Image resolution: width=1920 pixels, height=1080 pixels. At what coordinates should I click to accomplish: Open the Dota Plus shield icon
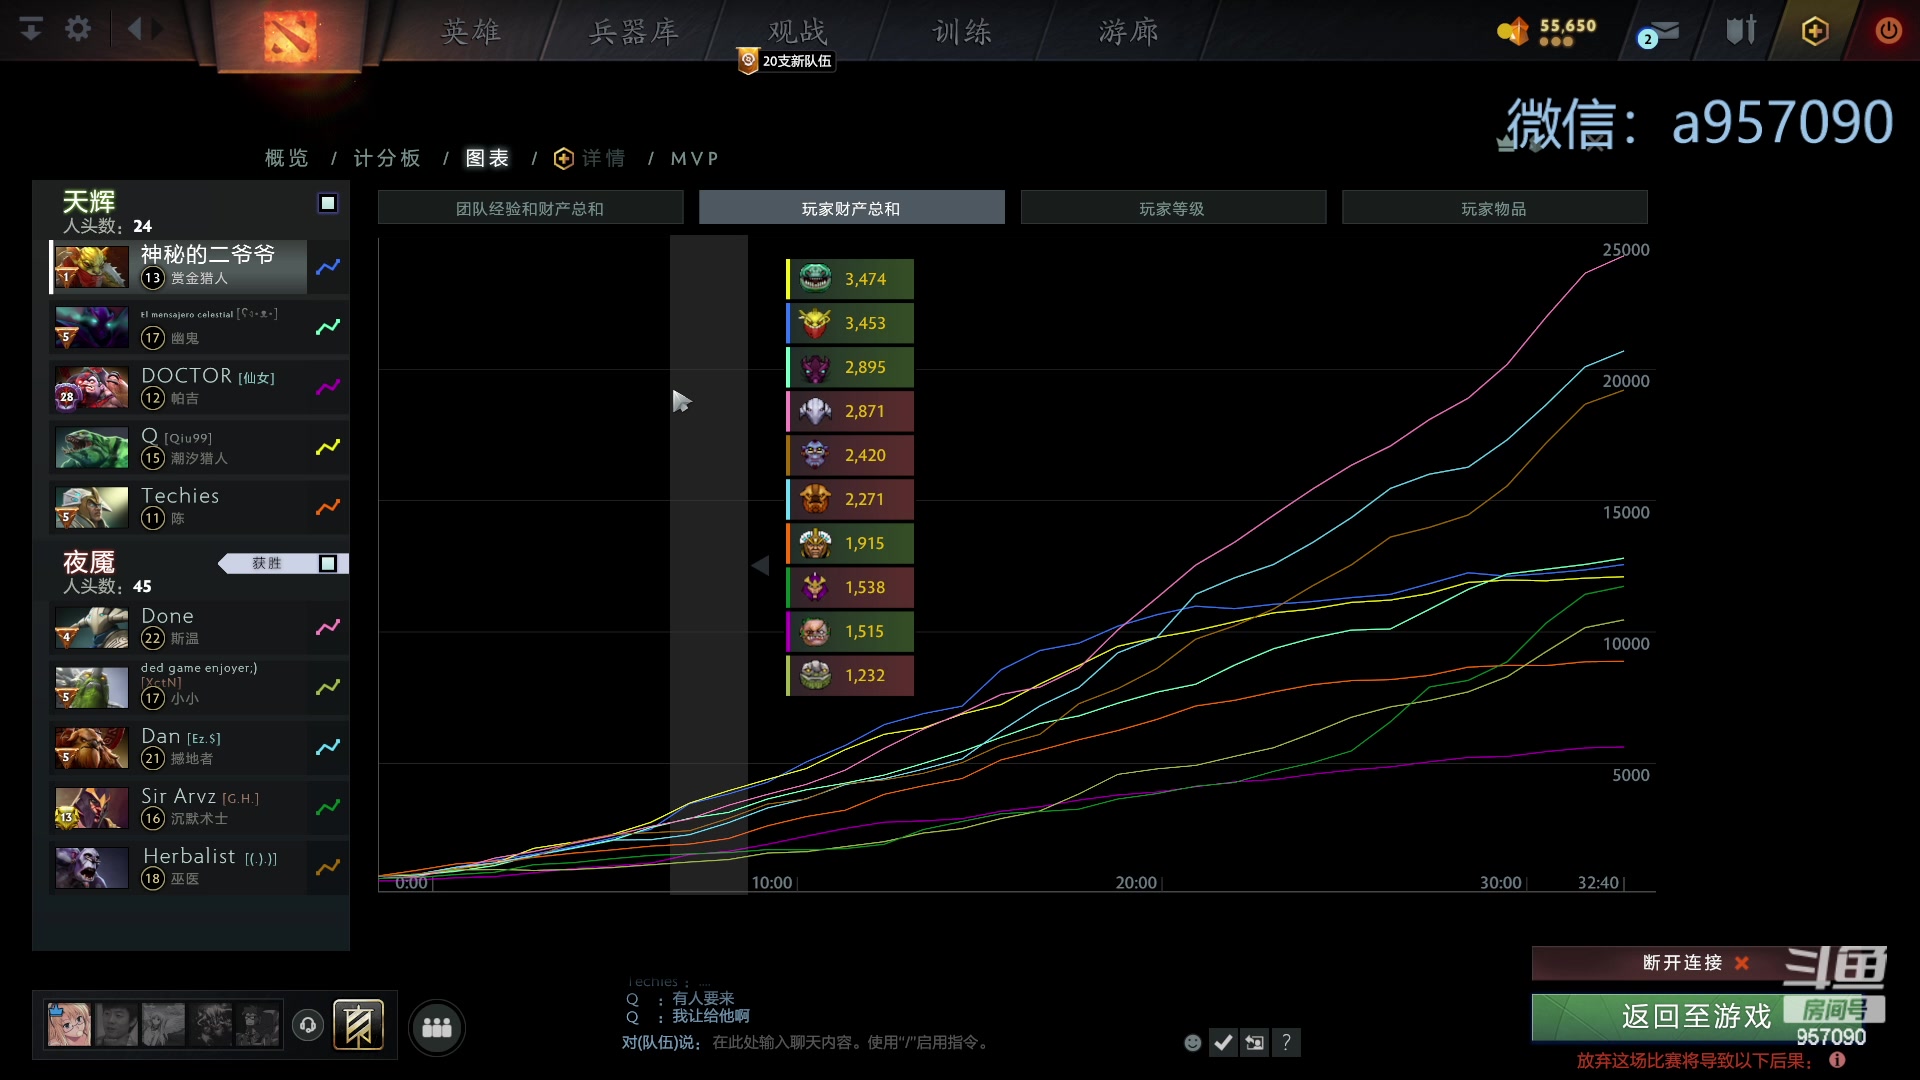click(x=1814, y=31)
